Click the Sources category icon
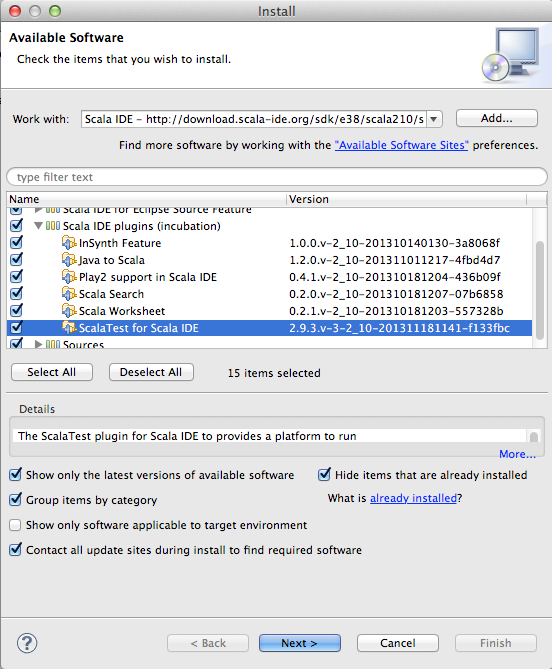 click(x=53, y=344)
